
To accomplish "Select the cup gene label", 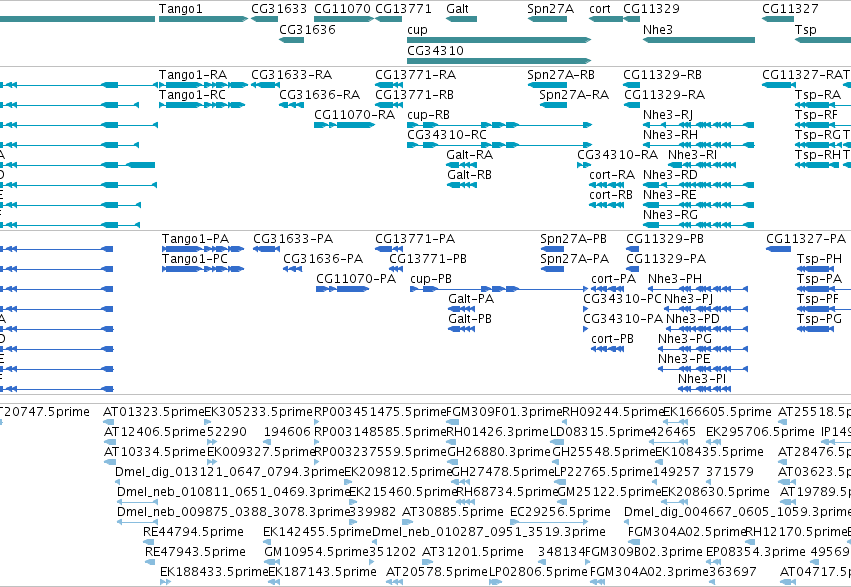I will (x=417, y=29).
